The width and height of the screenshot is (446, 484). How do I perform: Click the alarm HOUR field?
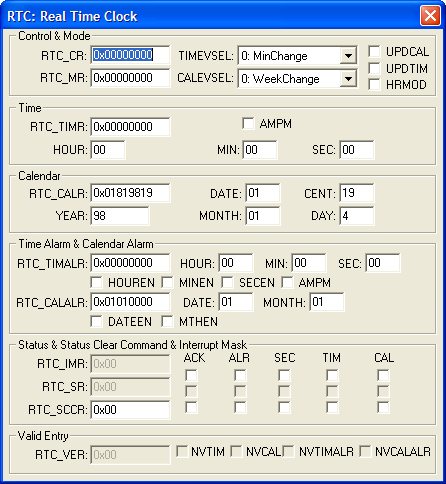click(236, 263)
